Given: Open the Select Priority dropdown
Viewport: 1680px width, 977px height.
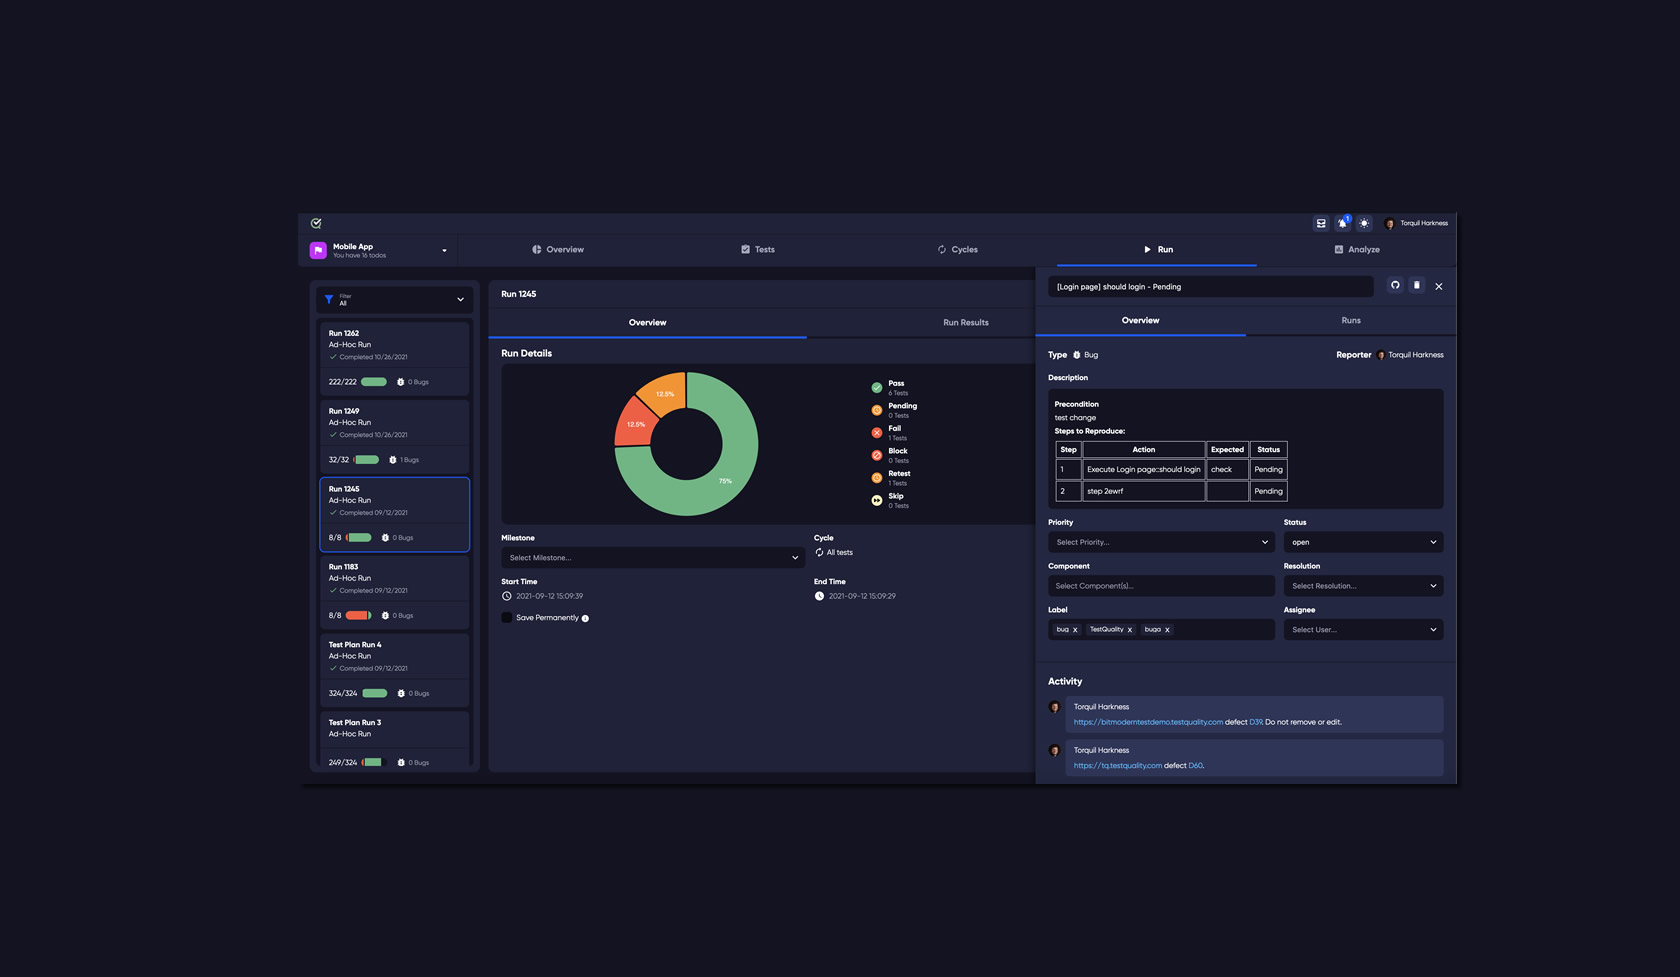Looking at the screenshot, I should (x=1160, y=541).
